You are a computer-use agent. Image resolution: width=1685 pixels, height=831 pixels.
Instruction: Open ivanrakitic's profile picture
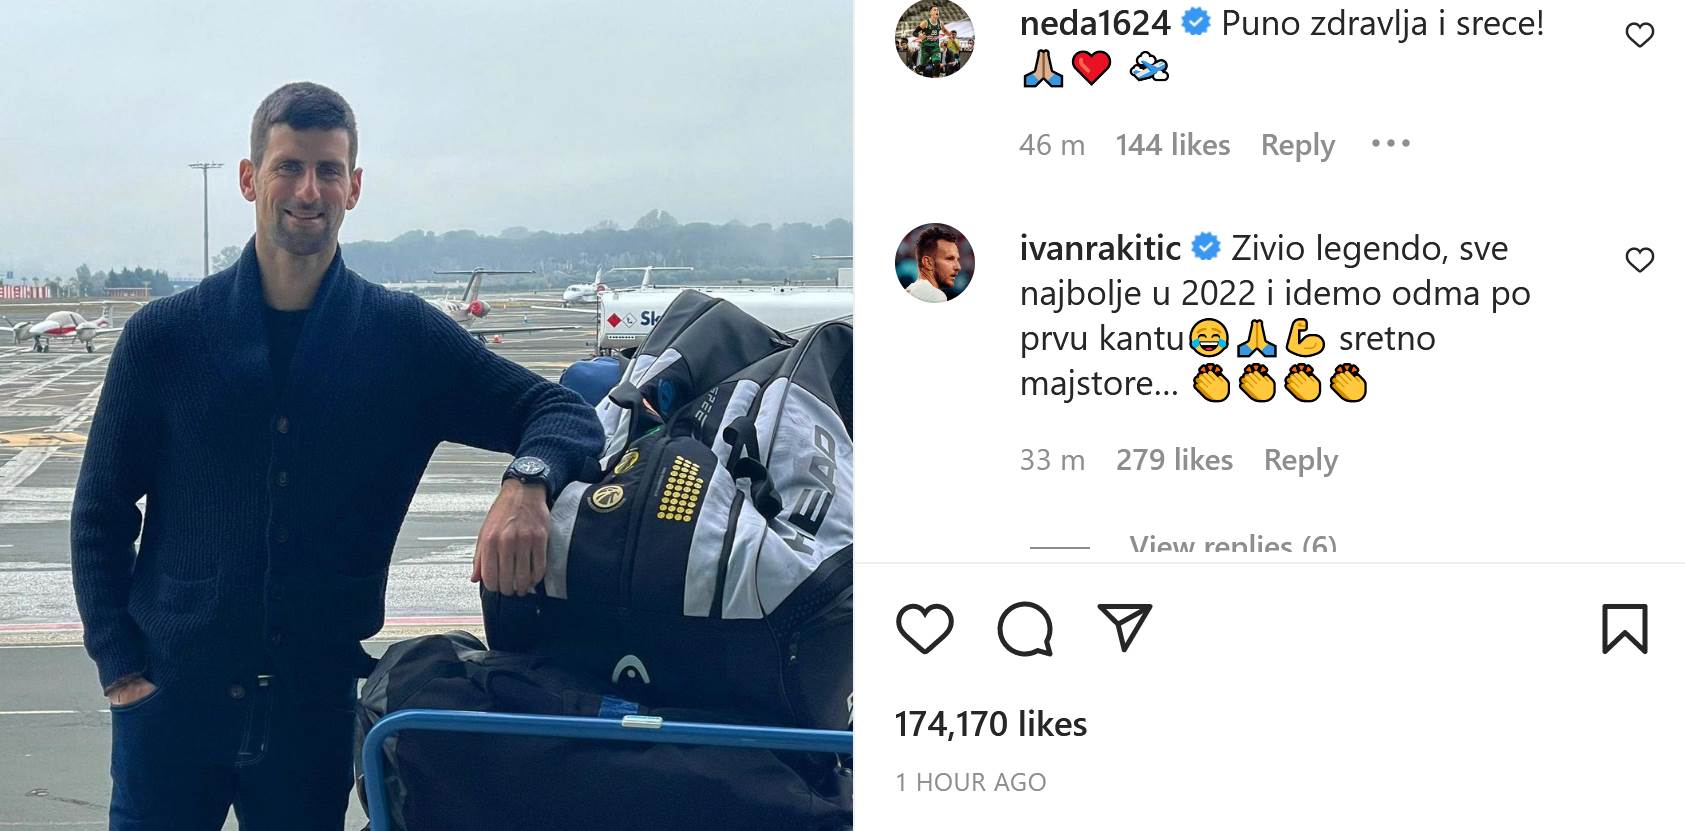click(x=934, y=262)
